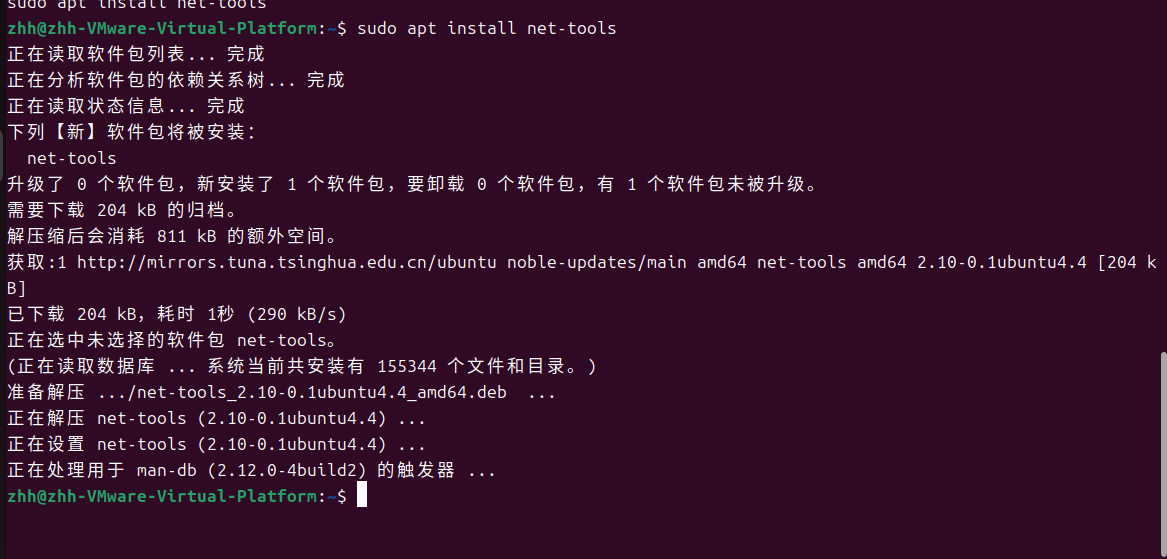Viewport: 1167px width, 559px height.
Task: Select the indented net-tools package name line
Action: [72, 158]
